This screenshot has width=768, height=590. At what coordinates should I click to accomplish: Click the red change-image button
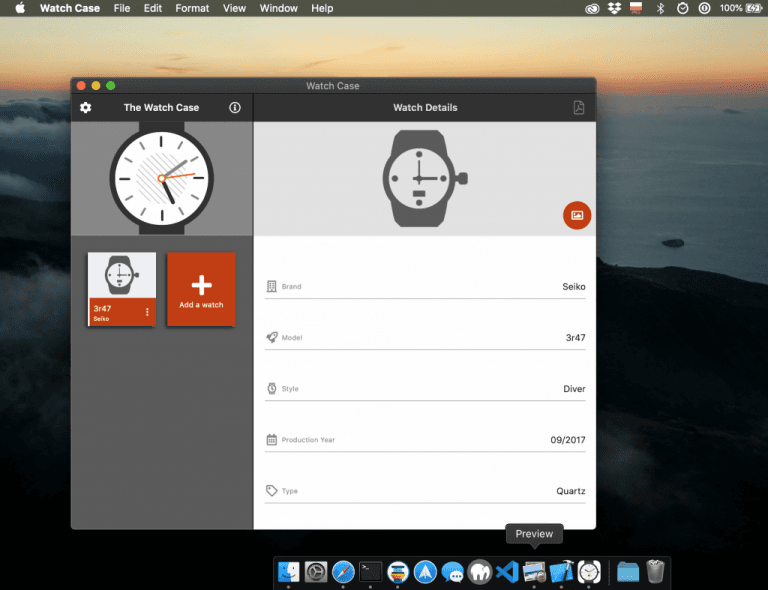577,215
